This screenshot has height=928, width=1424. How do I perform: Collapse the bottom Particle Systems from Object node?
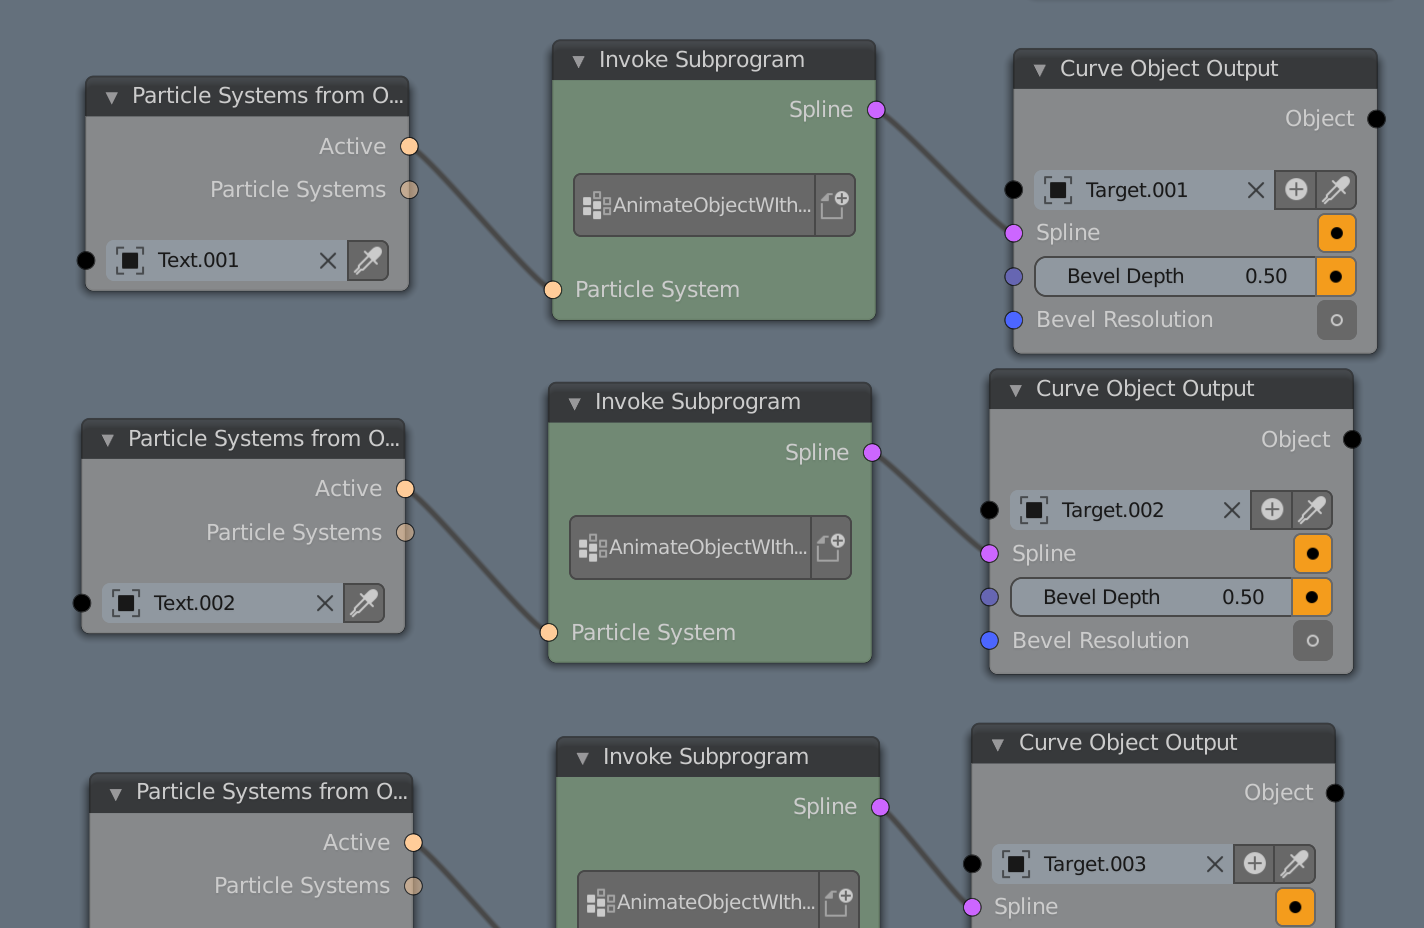(x=116, y=794)
